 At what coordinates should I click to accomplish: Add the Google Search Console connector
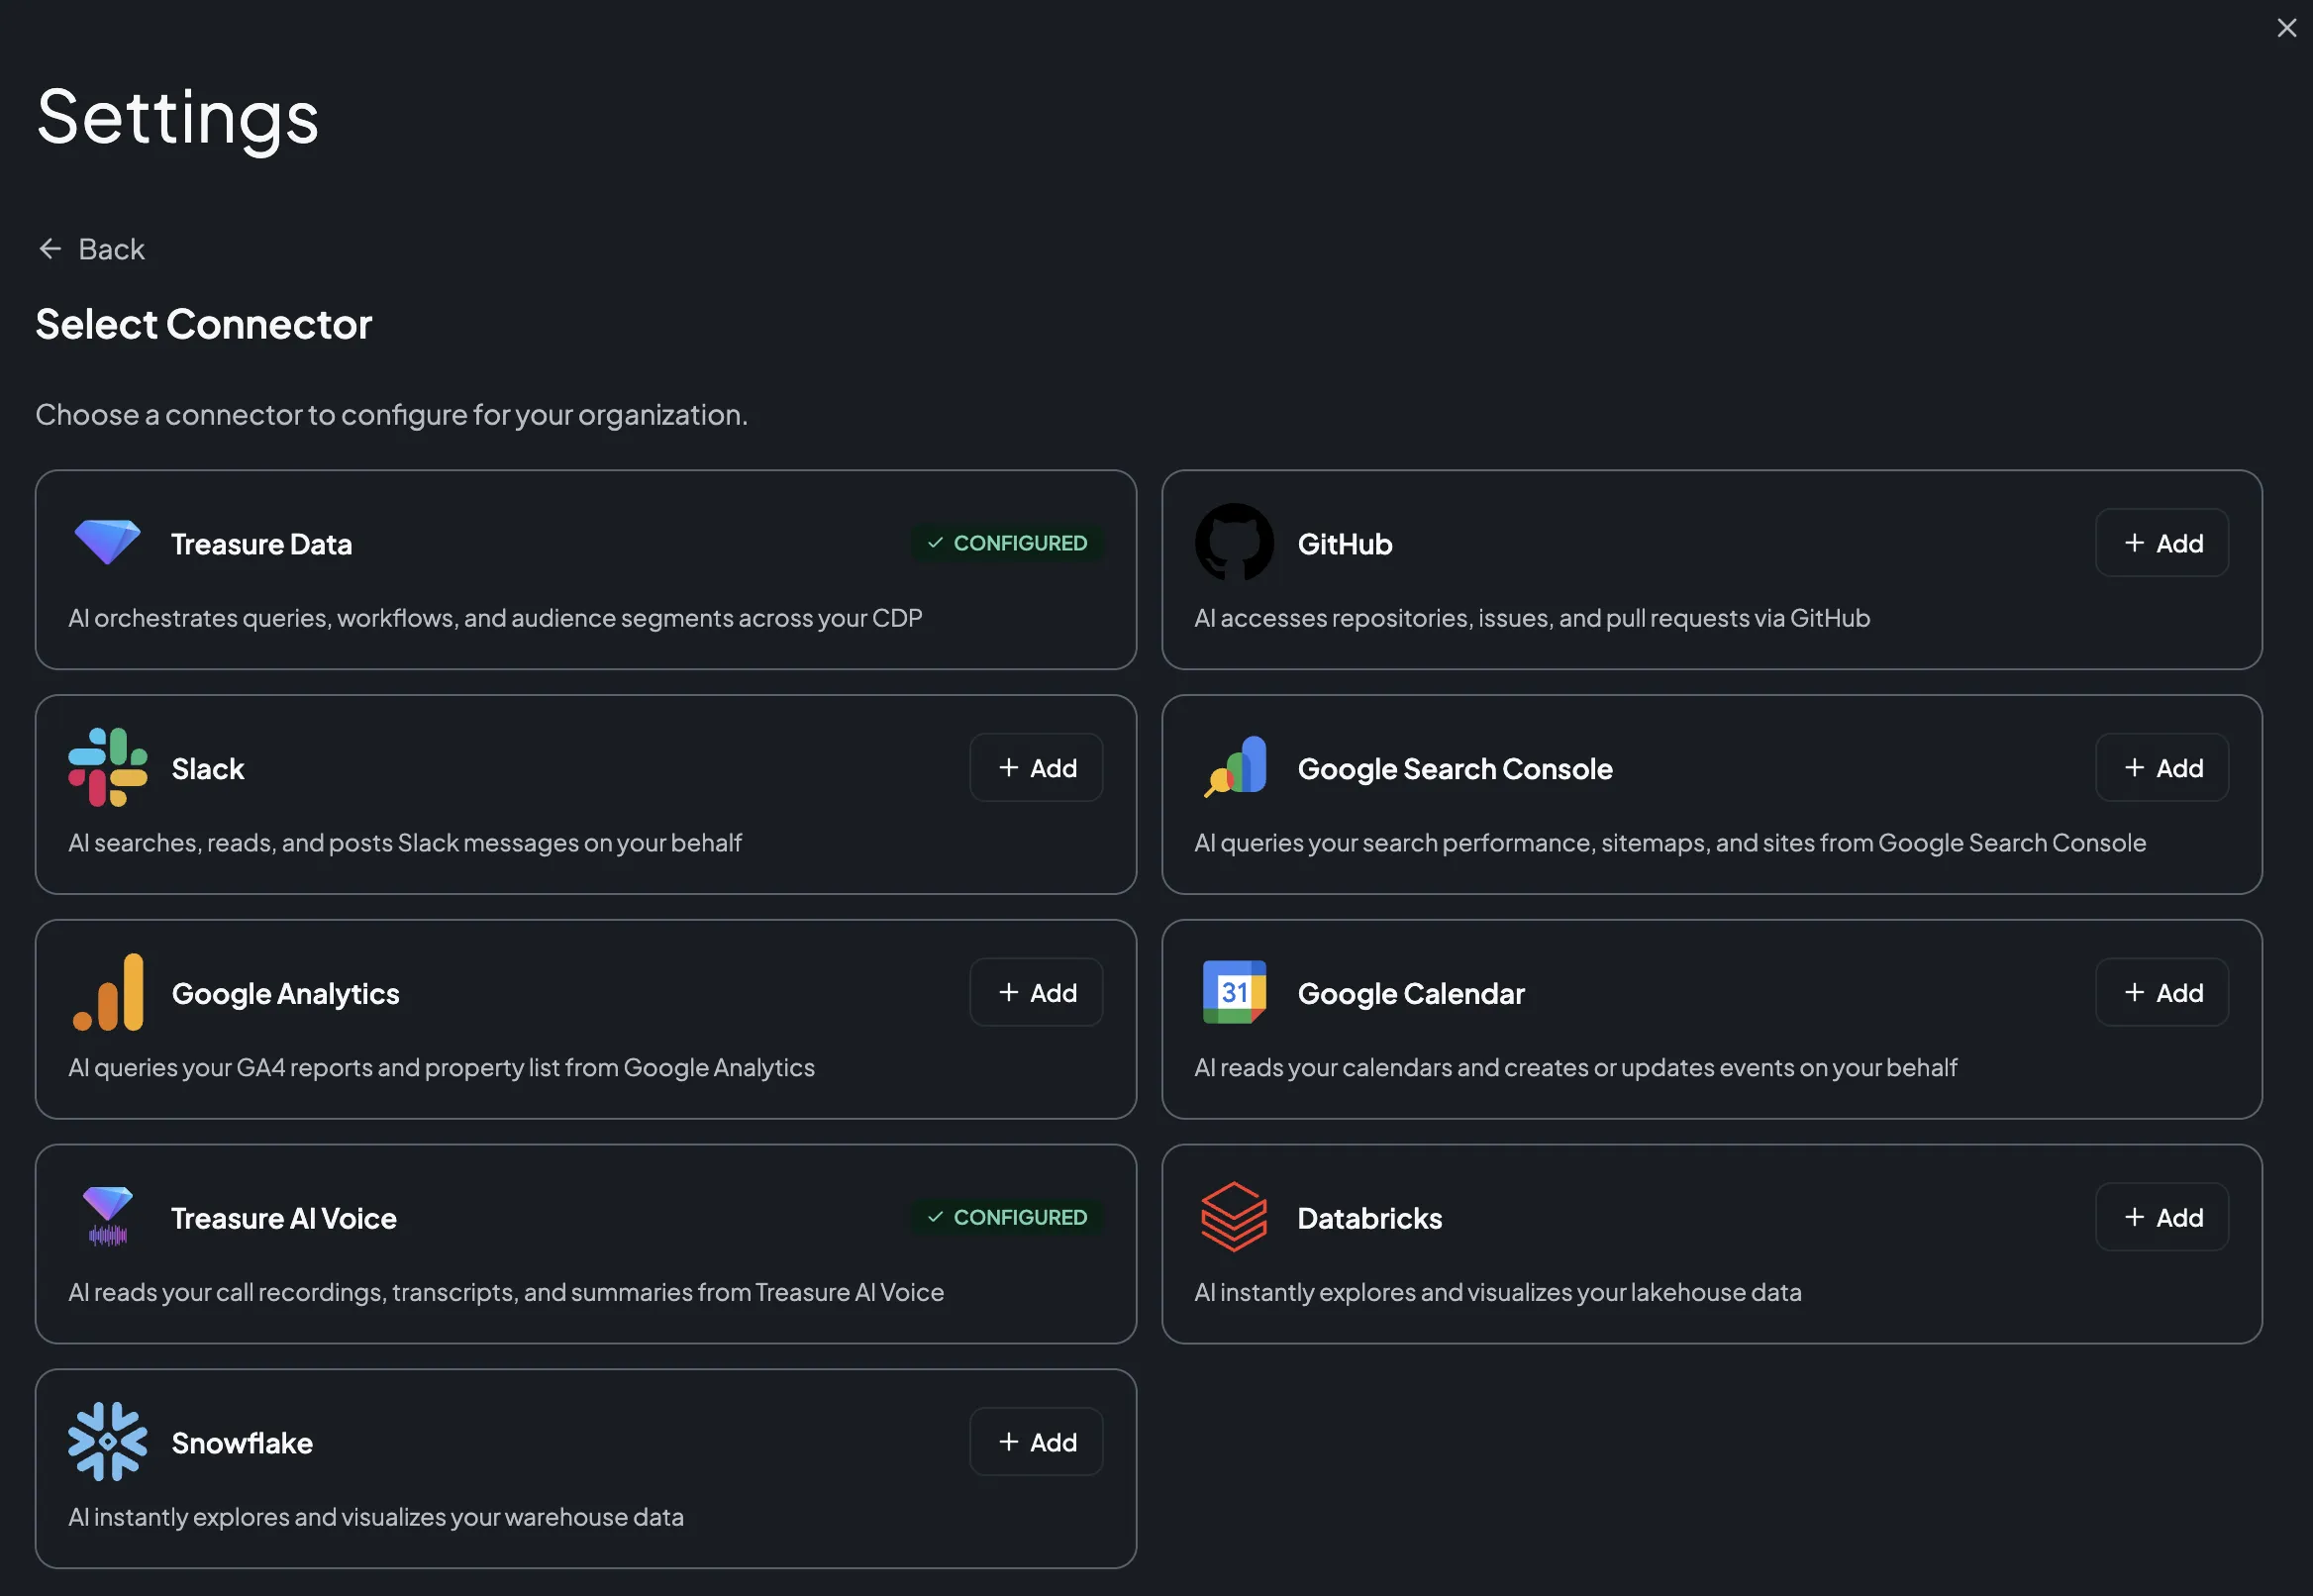(2162, 768)
